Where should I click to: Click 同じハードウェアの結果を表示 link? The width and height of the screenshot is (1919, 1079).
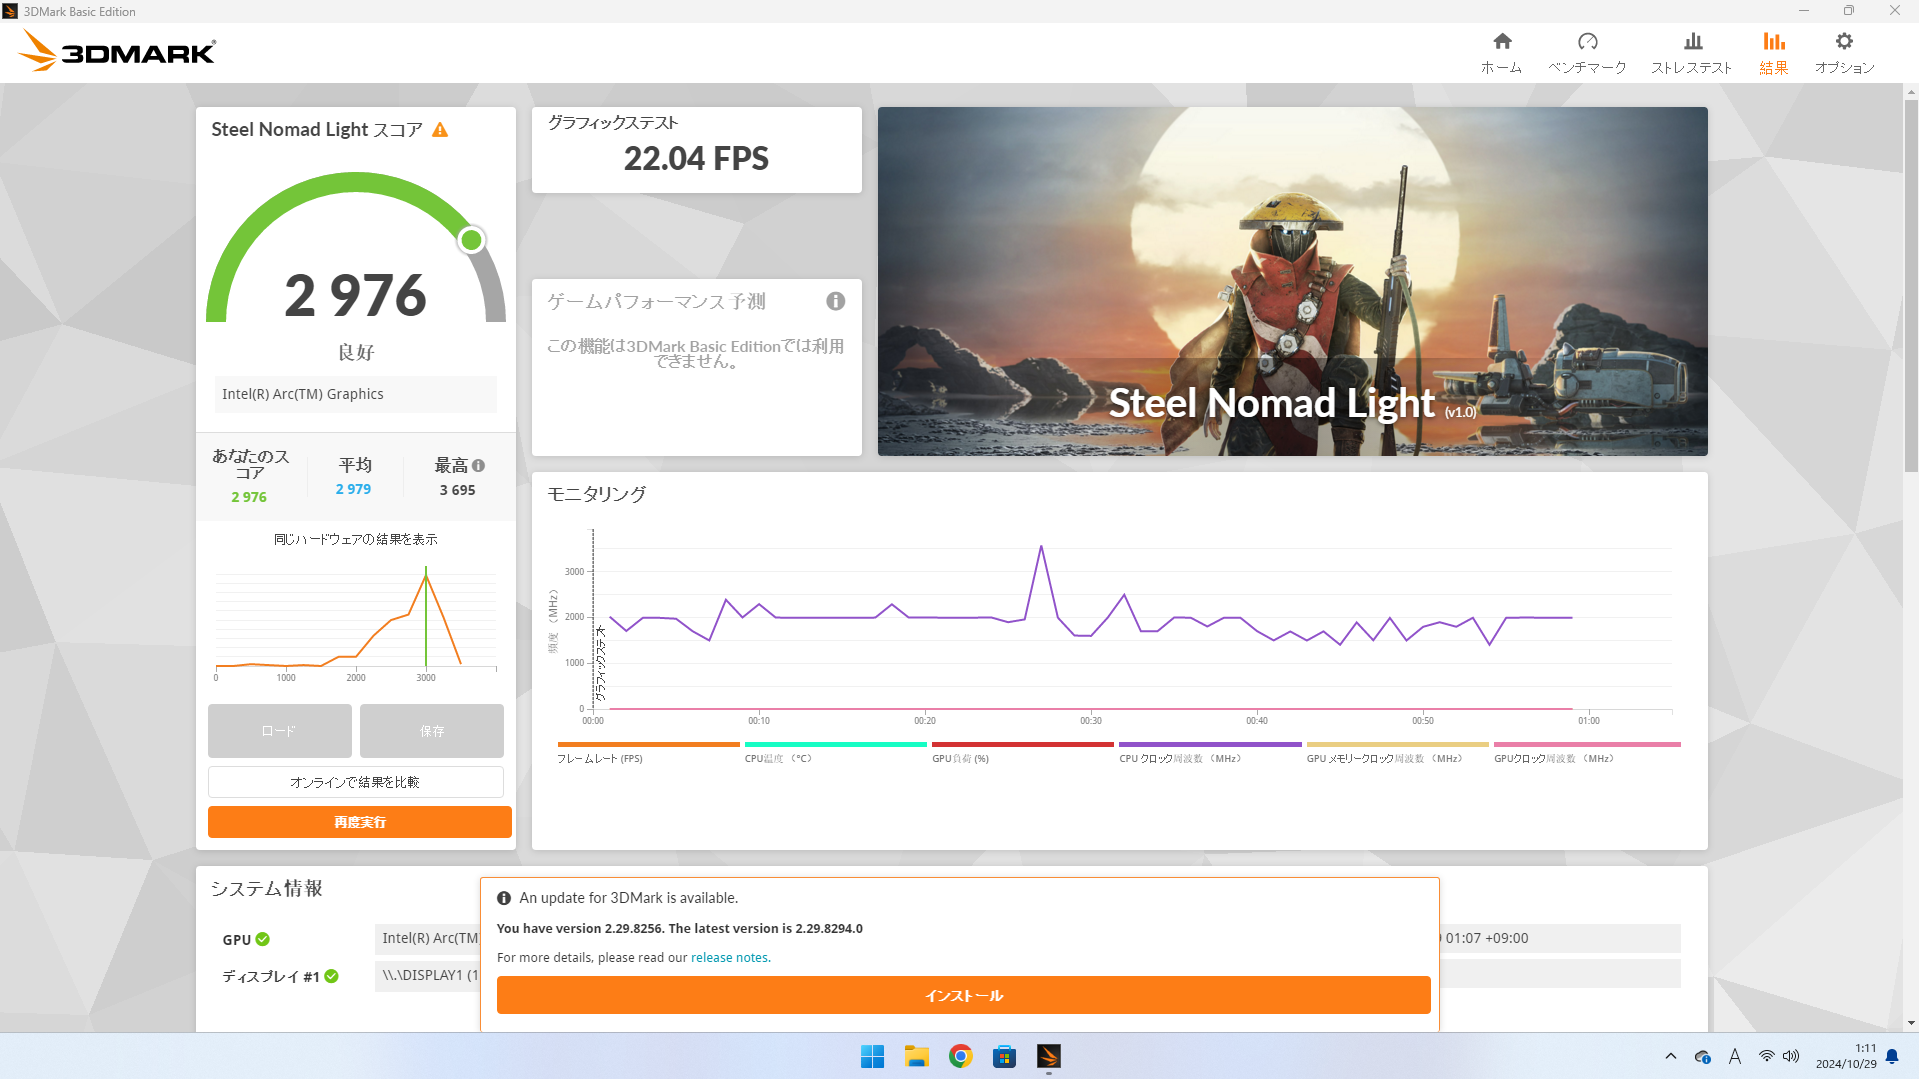coord(355,539)
